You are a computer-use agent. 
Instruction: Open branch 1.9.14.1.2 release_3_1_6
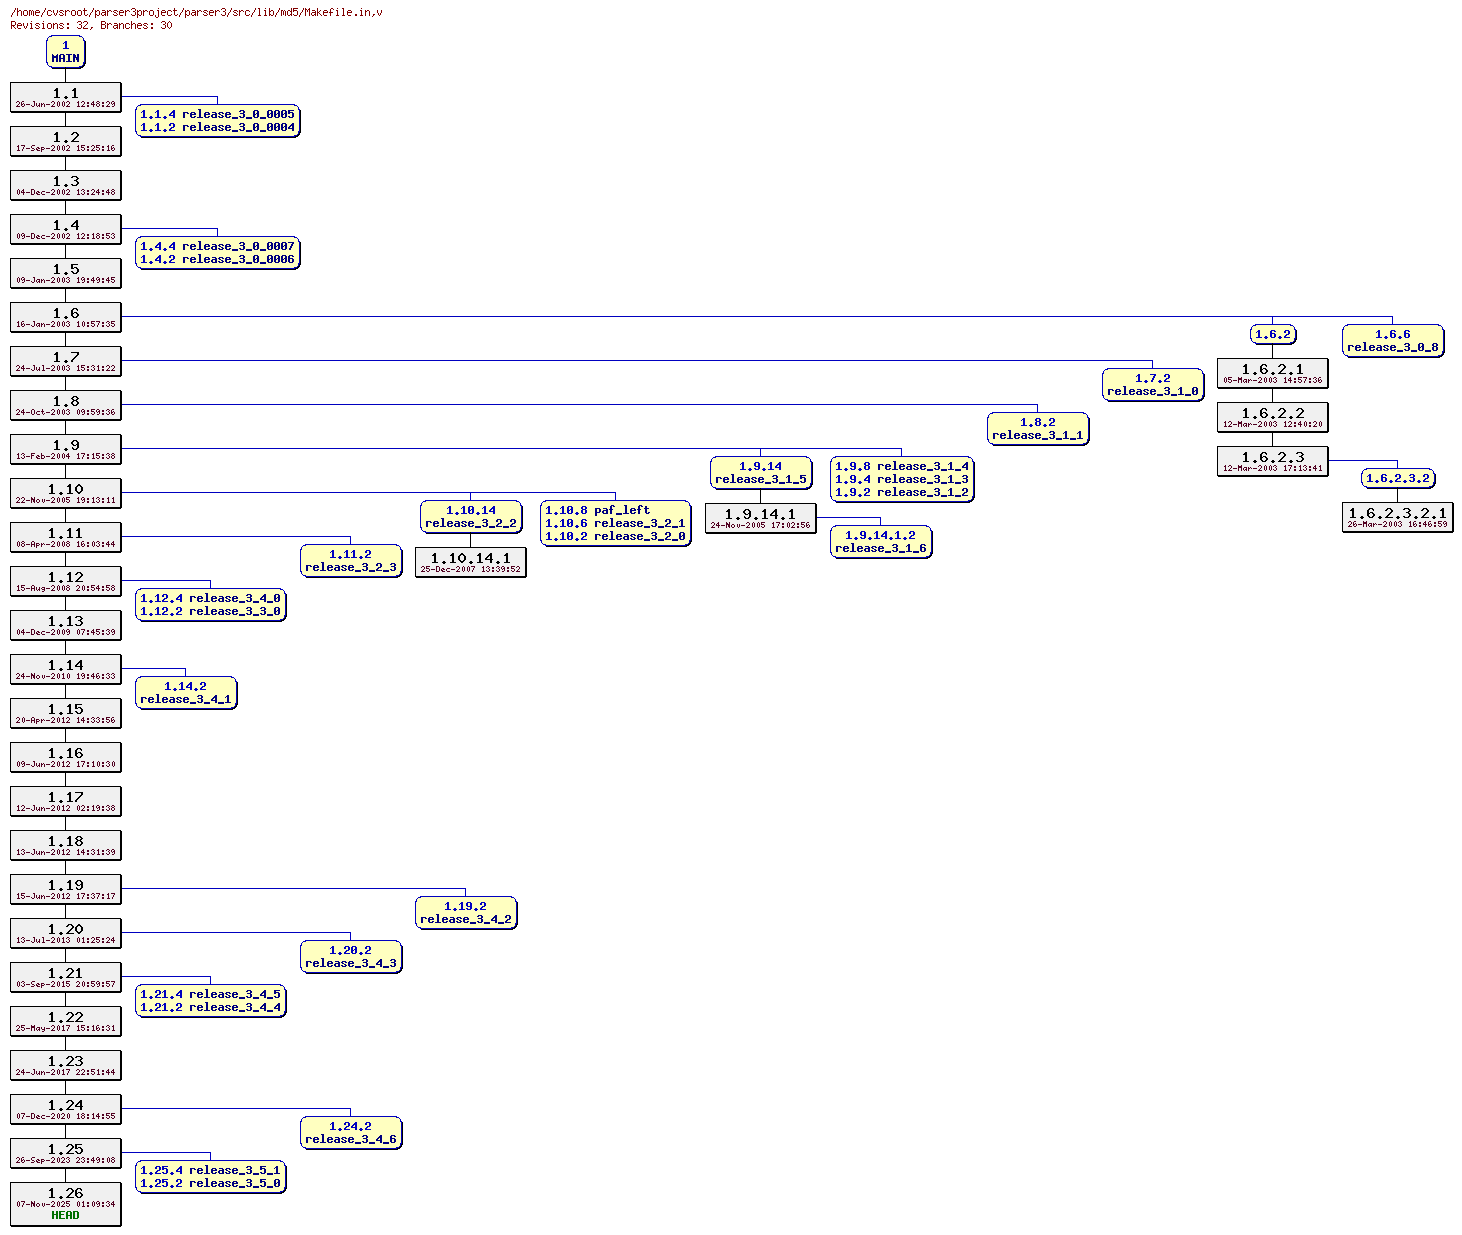point(880,542)
